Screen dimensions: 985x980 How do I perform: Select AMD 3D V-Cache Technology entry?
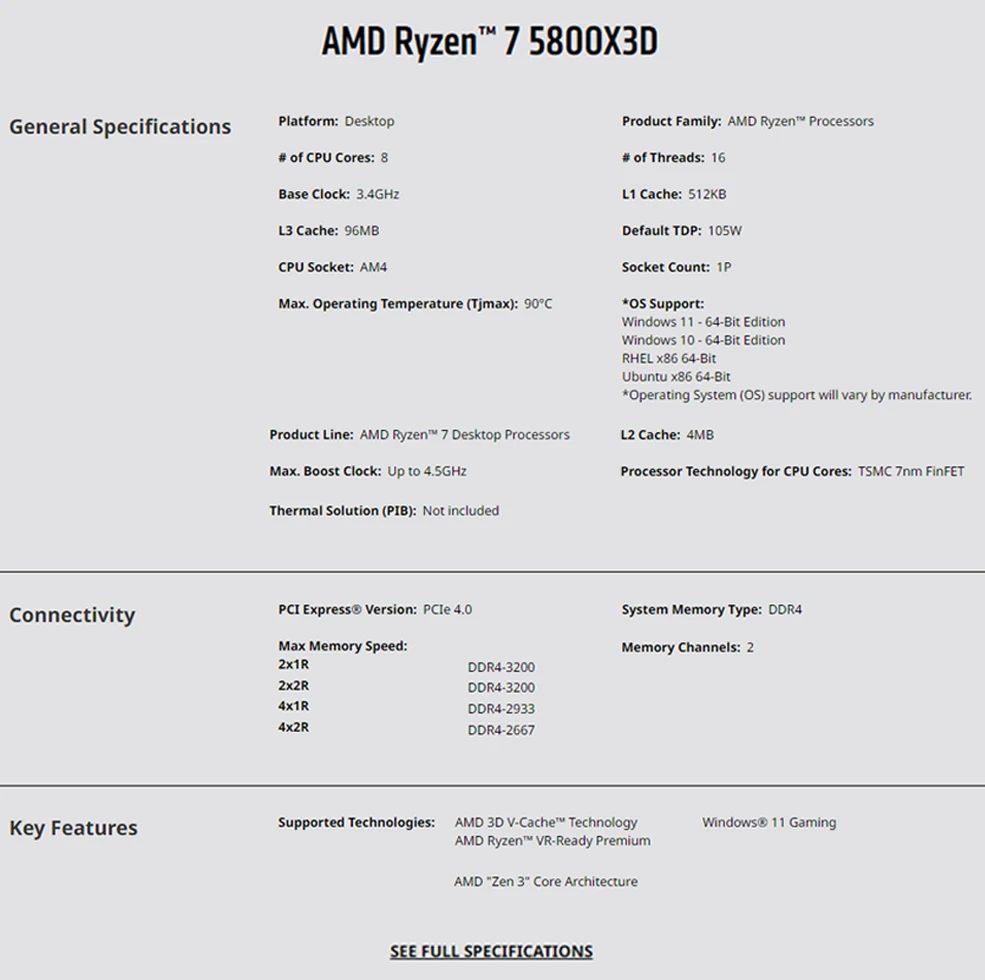[x=546, y=822]
